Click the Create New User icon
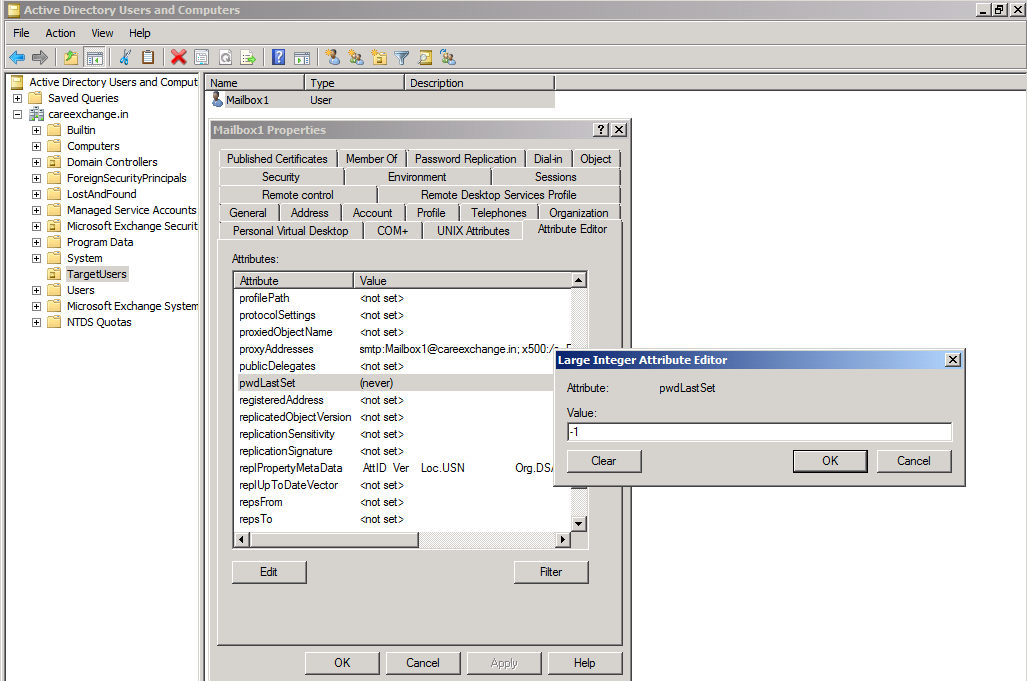Viewport: 1027px width, 681px height. pos(333,58)
